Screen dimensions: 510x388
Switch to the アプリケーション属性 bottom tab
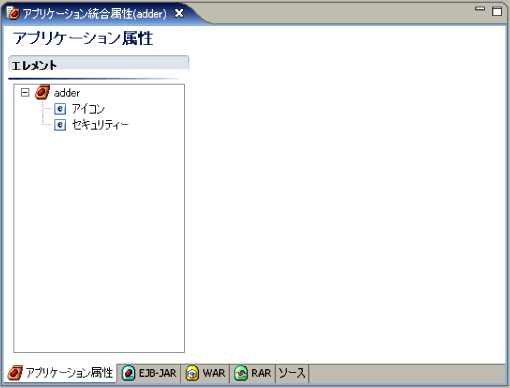(x=61, y=373)
